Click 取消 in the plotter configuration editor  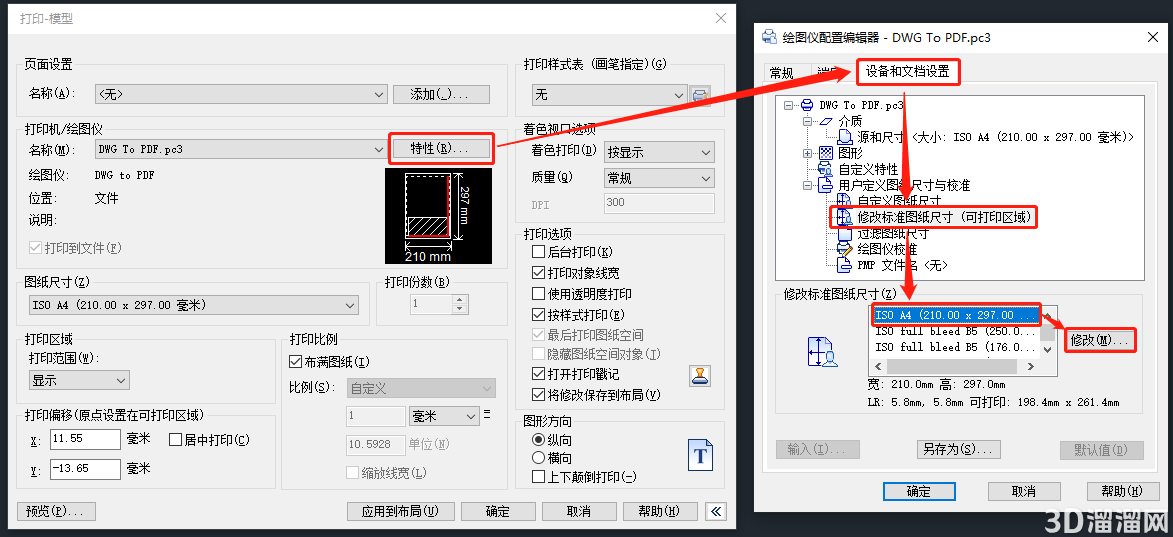(x=1023, y=491)
